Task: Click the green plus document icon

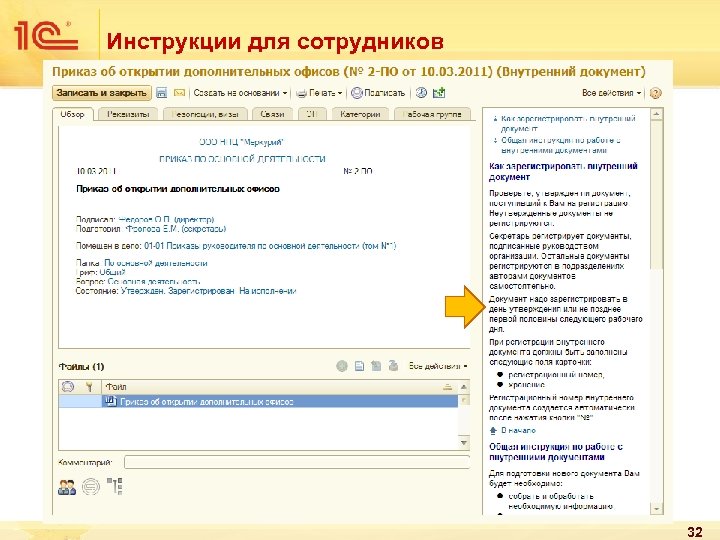Action: point(439,93)
